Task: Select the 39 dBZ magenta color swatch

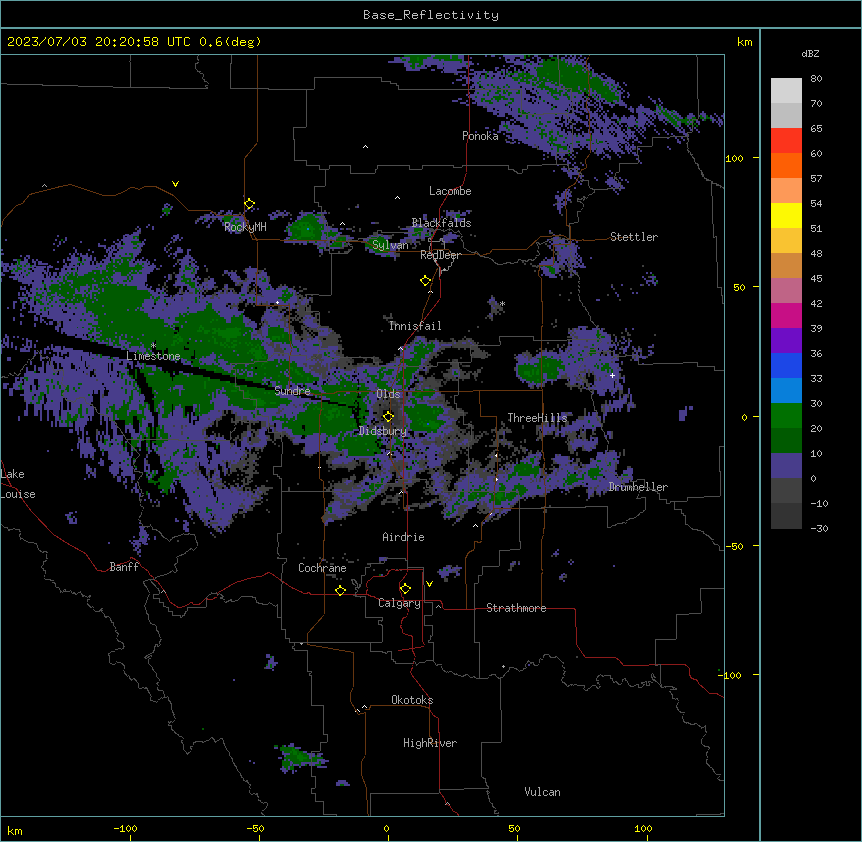Action: pyautogui.click(x=786, y=315)
